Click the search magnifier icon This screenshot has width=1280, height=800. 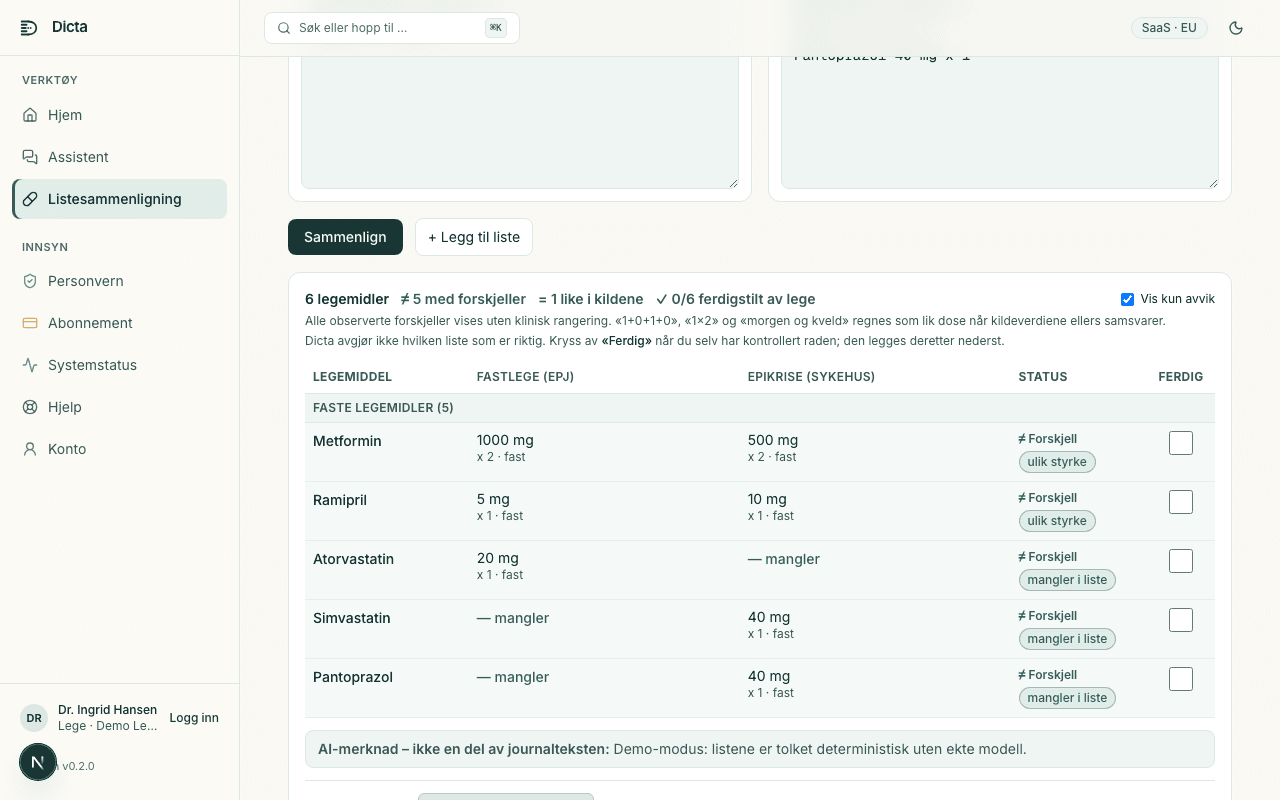(284, 28)
